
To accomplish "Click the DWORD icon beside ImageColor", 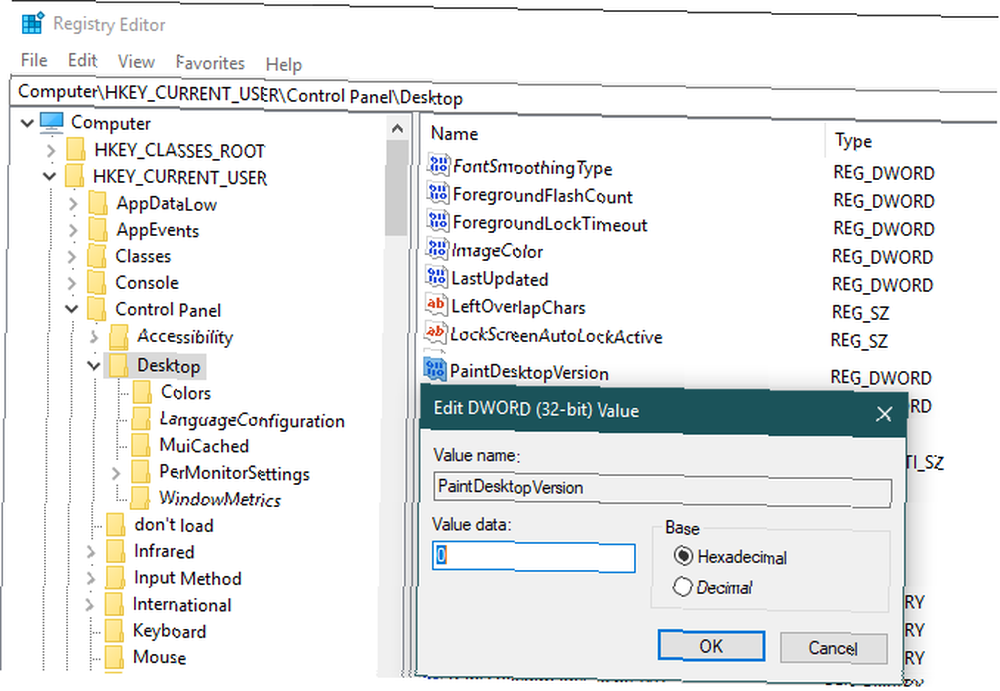I will pyautogui.click(x=438, y=249).
